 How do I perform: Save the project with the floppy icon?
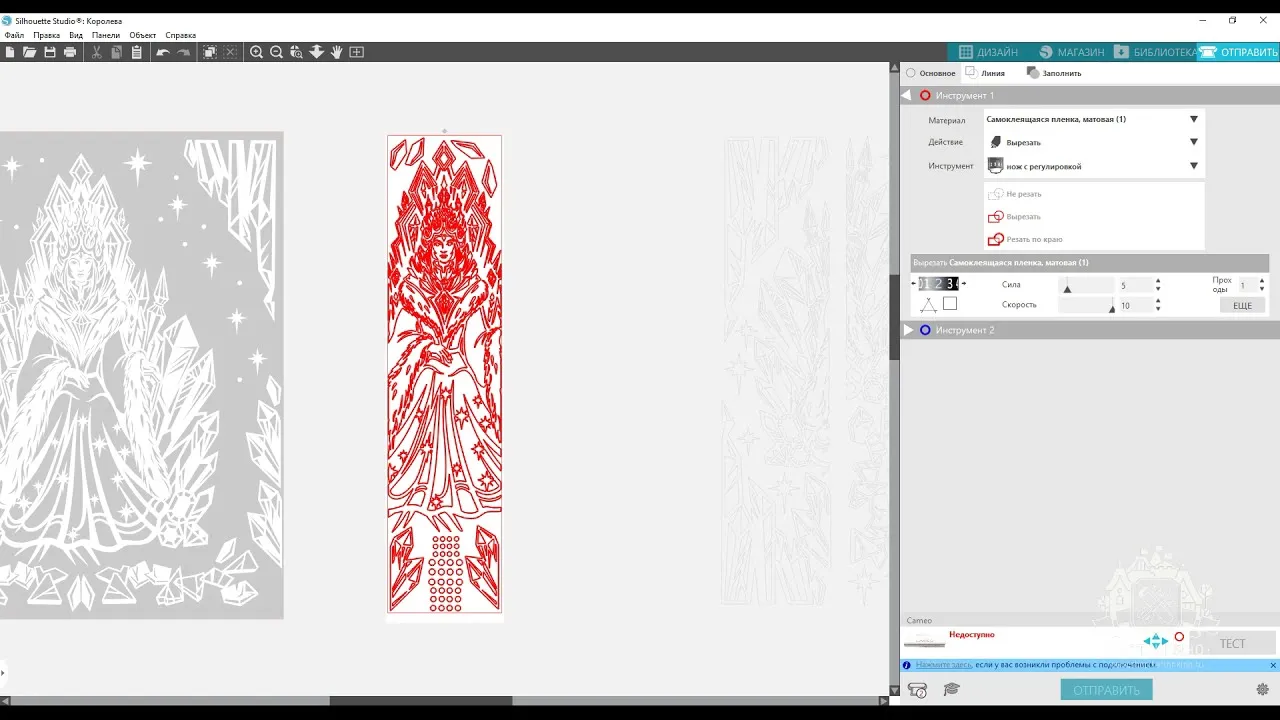point(50,52)
